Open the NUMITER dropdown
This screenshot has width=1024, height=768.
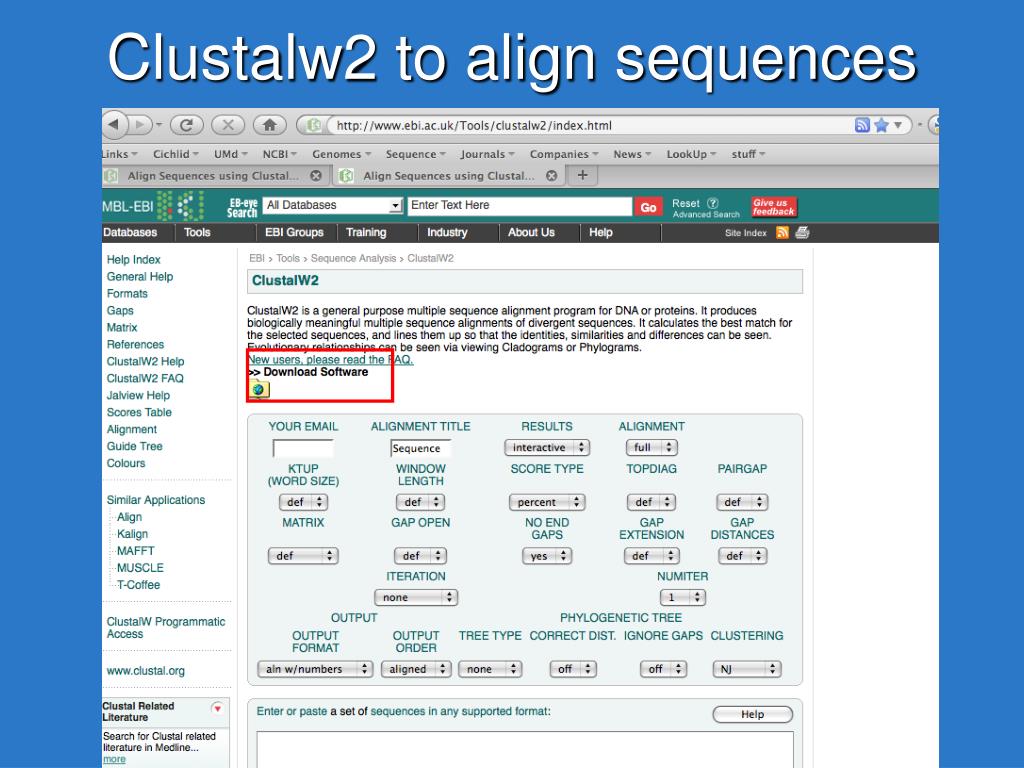click(x=683, y=598)
